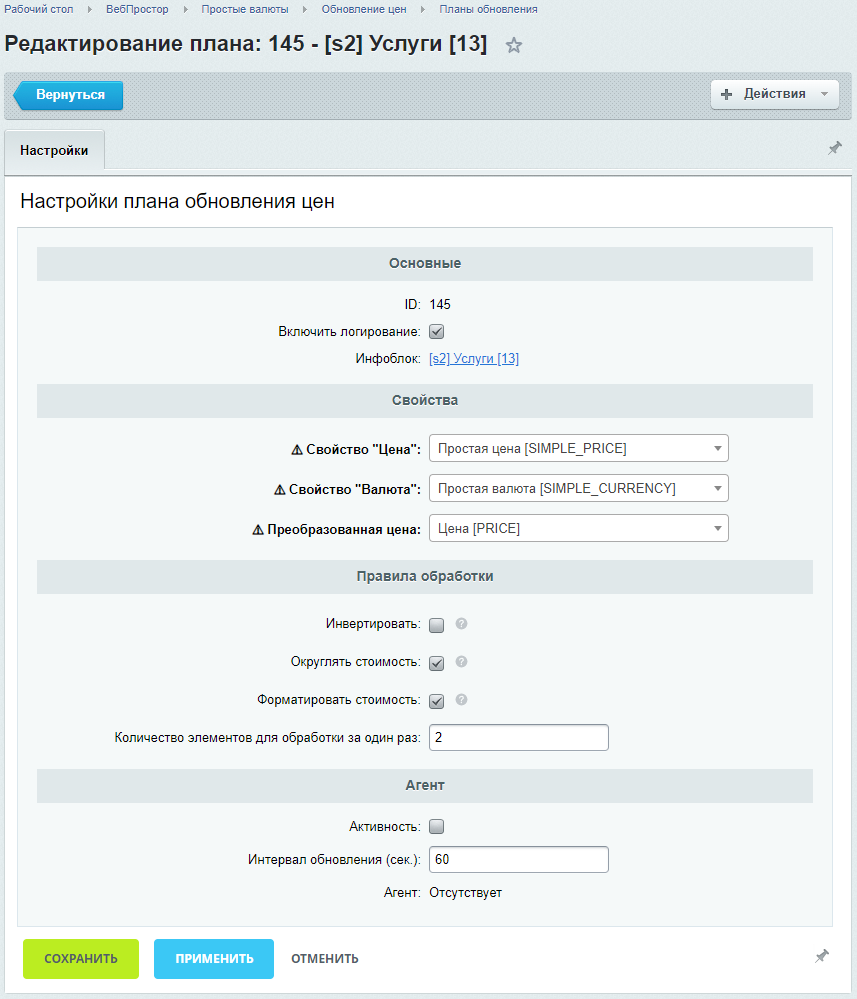The height and width of the screenshot is (999, 857).
Task: Open the ВебПростор breadcrumb
Action: [137, 10]
